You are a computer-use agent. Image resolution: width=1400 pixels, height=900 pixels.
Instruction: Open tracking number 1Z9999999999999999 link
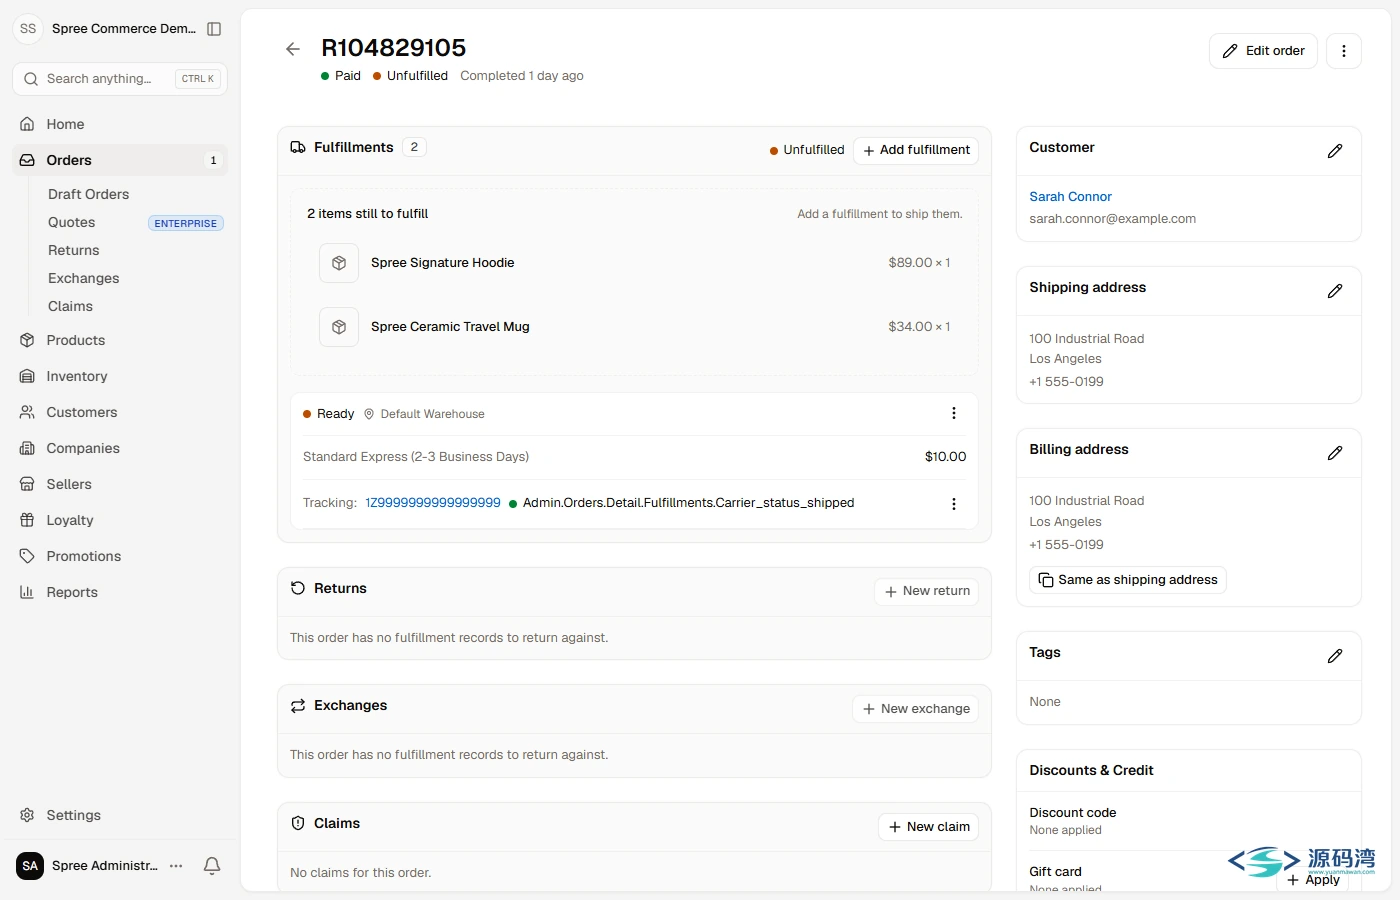[x=433, y=503]
